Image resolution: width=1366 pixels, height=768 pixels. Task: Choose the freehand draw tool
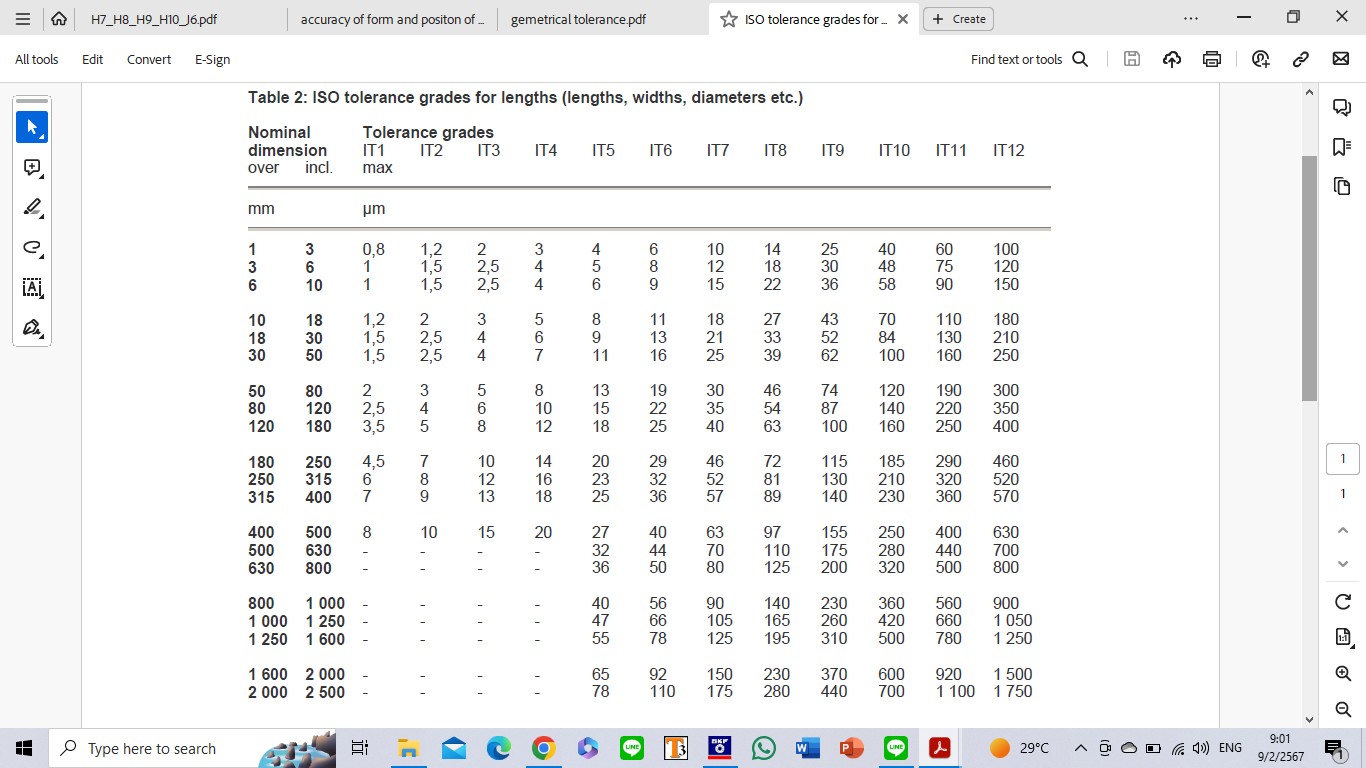(32, 248)
